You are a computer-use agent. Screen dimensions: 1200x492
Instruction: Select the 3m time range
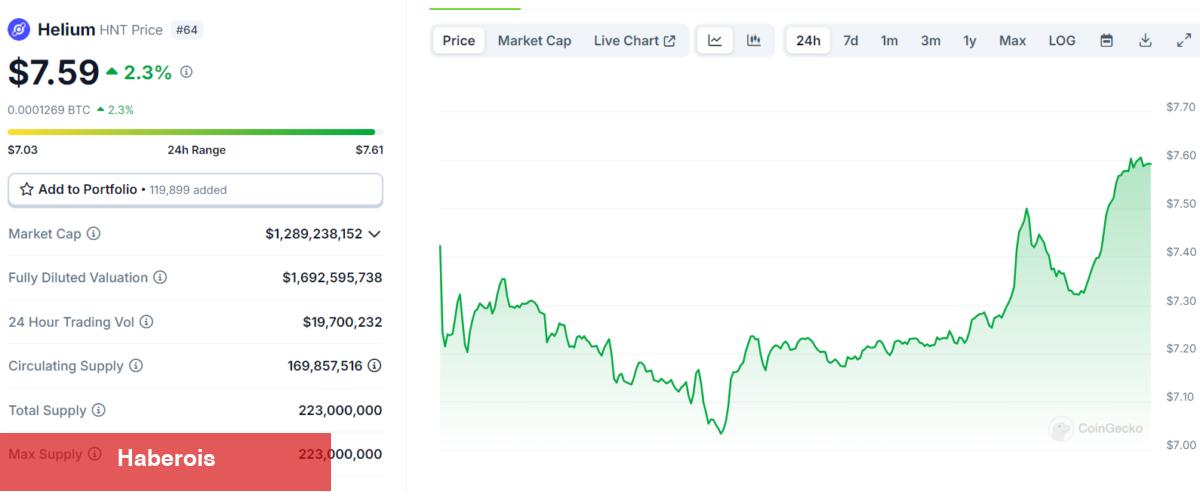[x=930, y=41]
